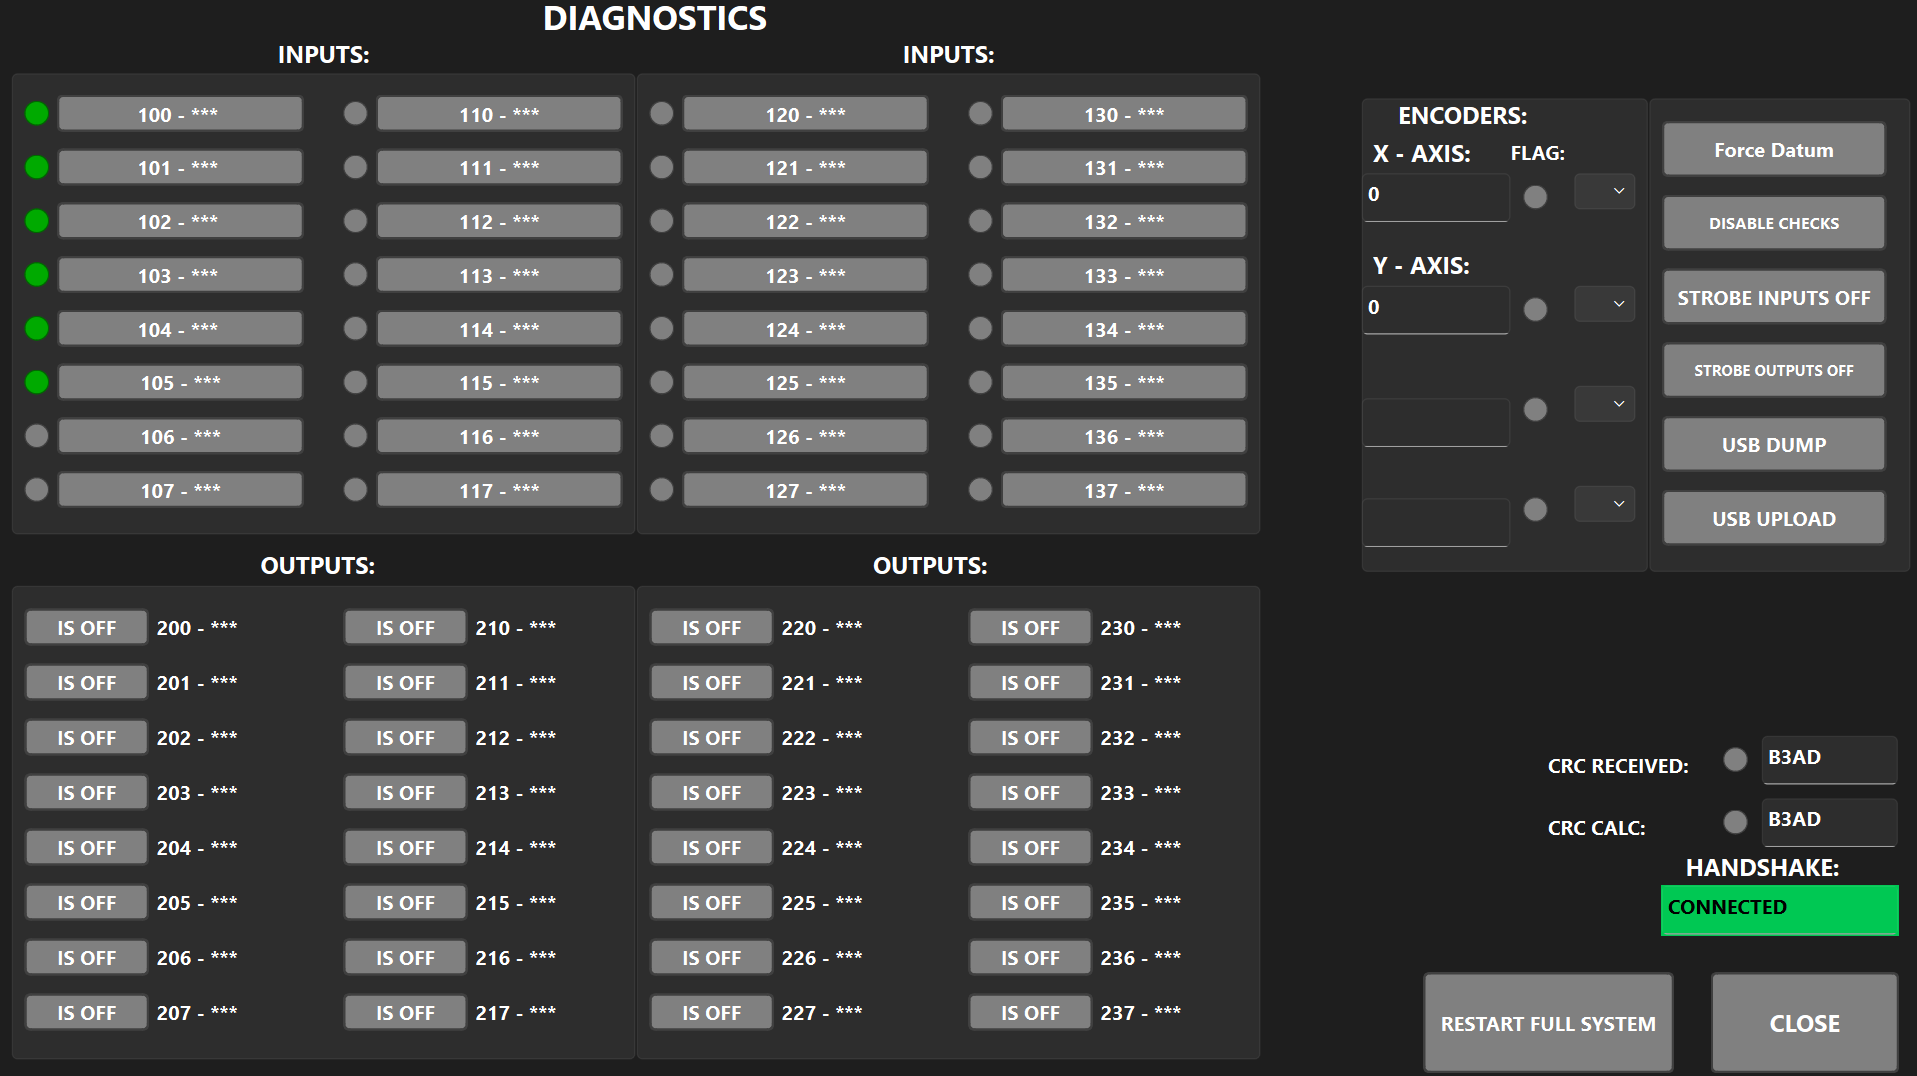1917x1076 pixels.
Task: Toggle output 203 IS OFF button
Action: click(x=87, y=793)
